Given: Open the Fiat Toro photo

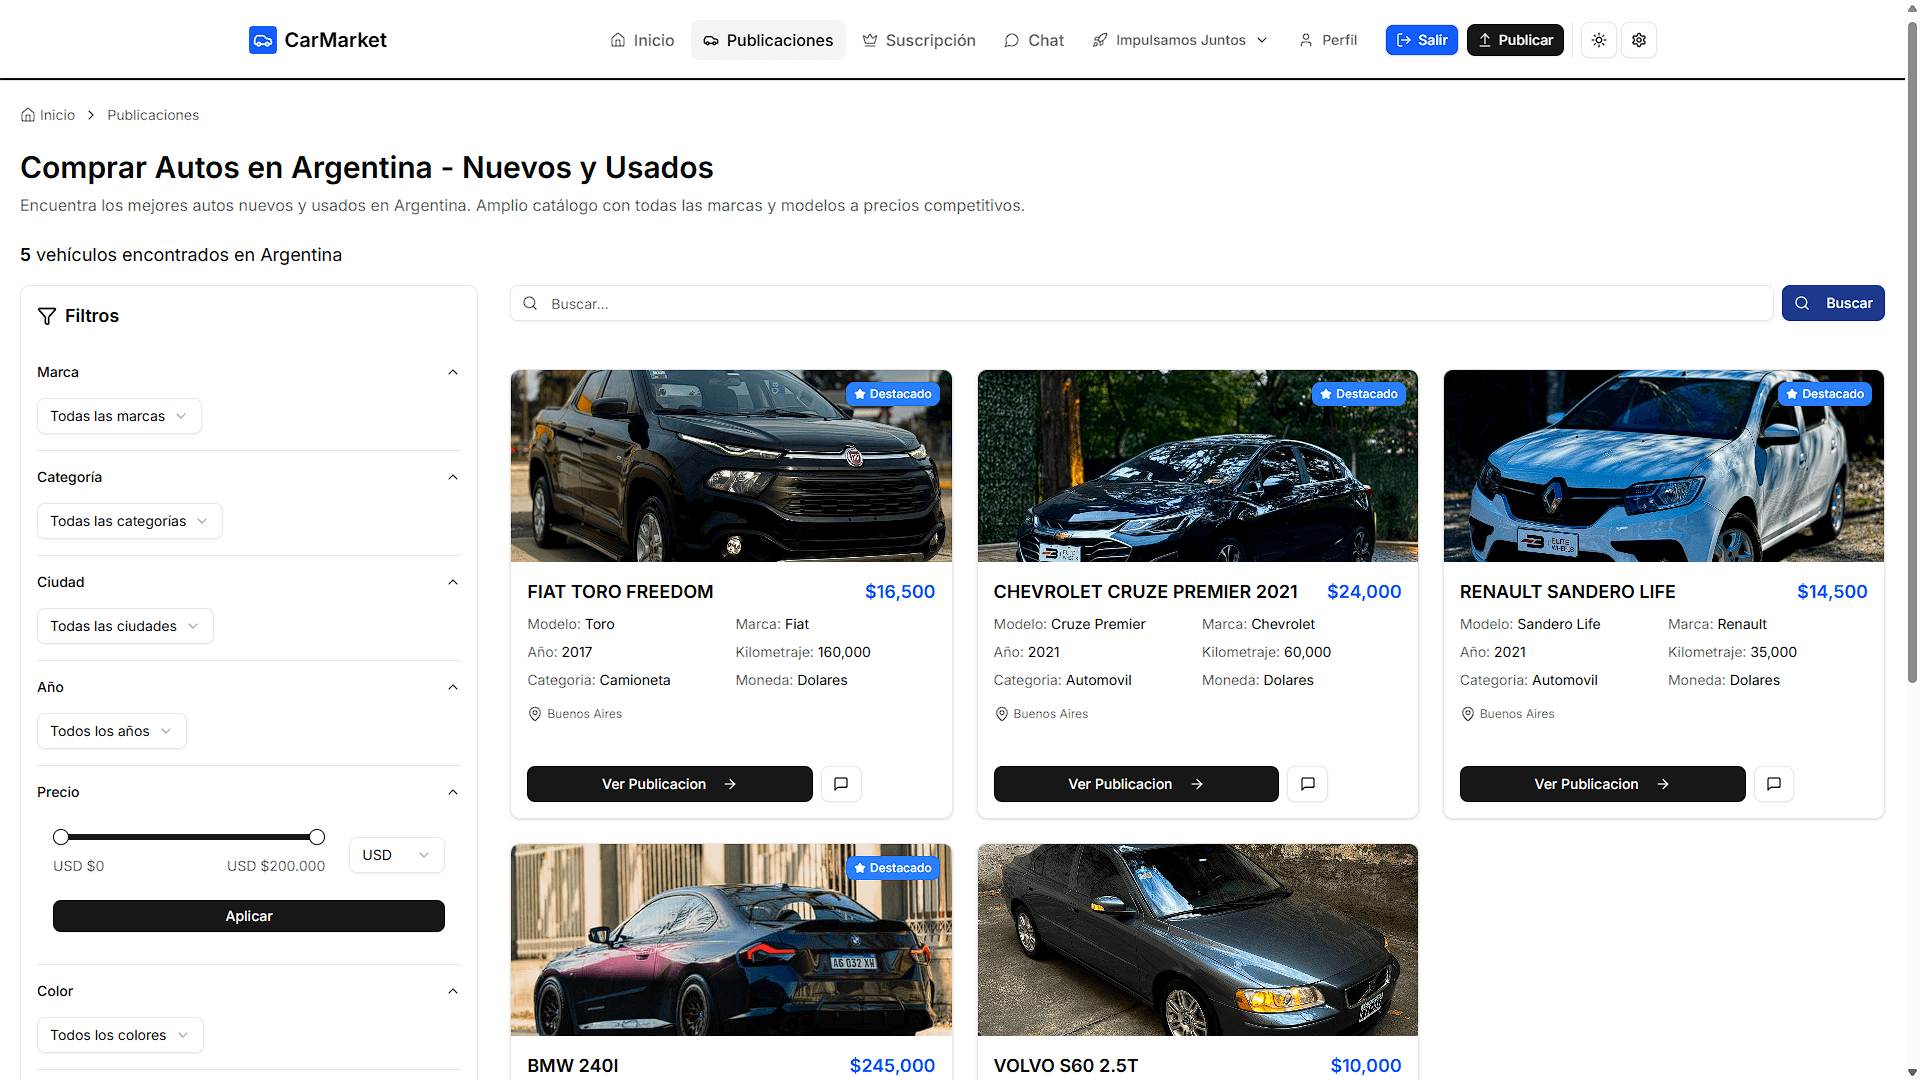Looking at the screenshot, I should 731,466.
